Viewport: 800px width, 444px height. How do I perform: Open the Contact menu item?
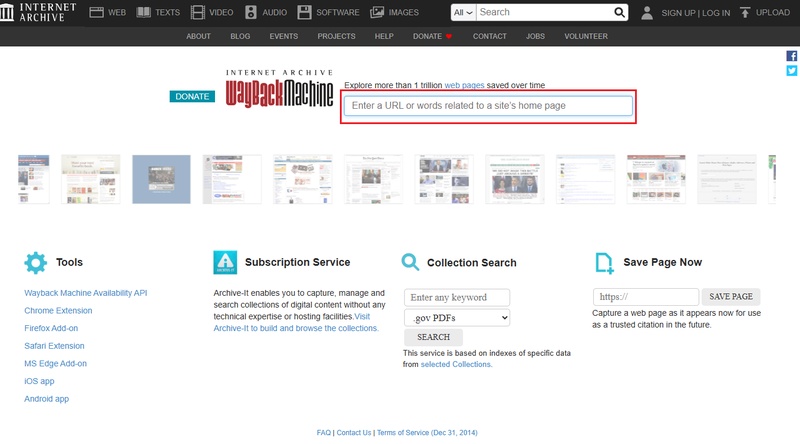490,36
